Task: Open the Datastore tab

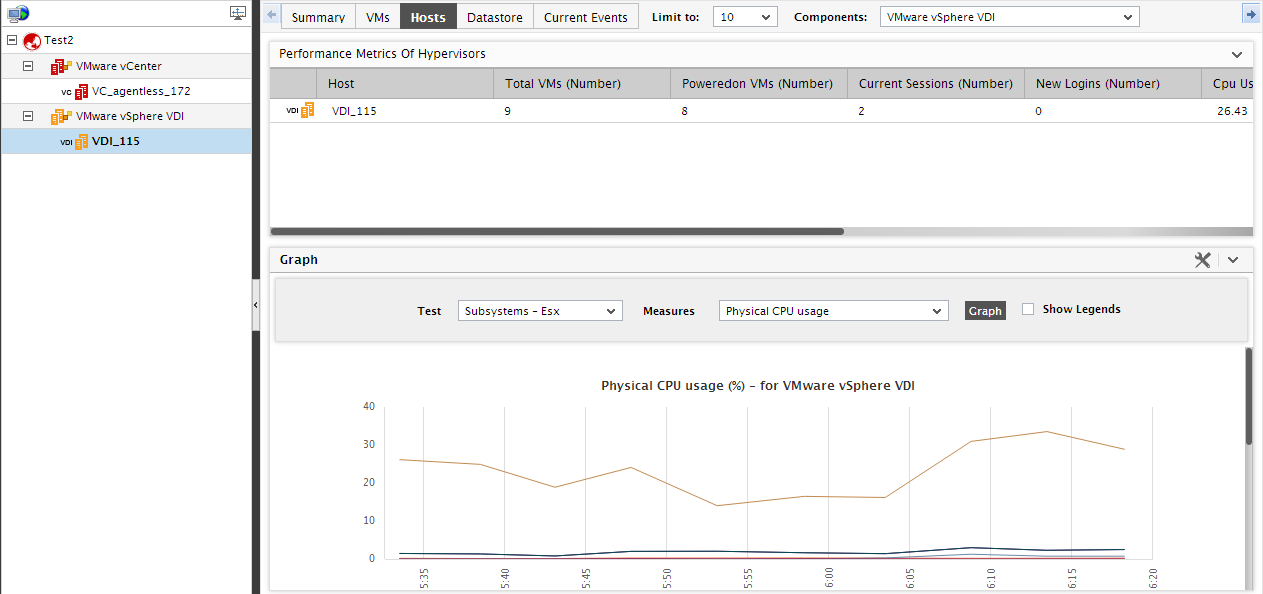Action: [495, 17]
